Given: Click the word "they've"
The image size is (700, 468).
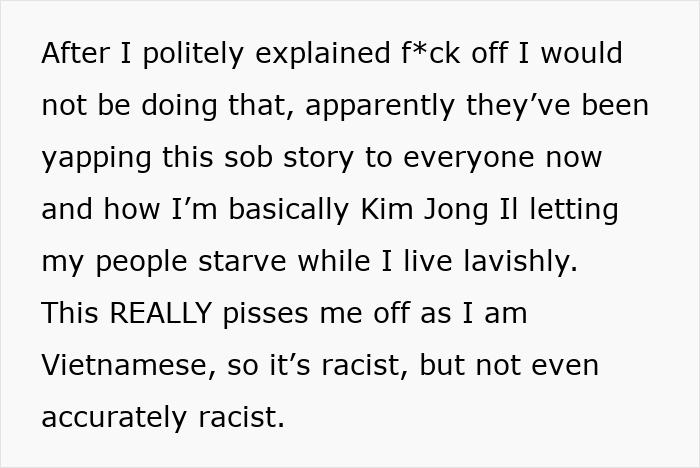Looking at the screenshot, I should (518, 106).
